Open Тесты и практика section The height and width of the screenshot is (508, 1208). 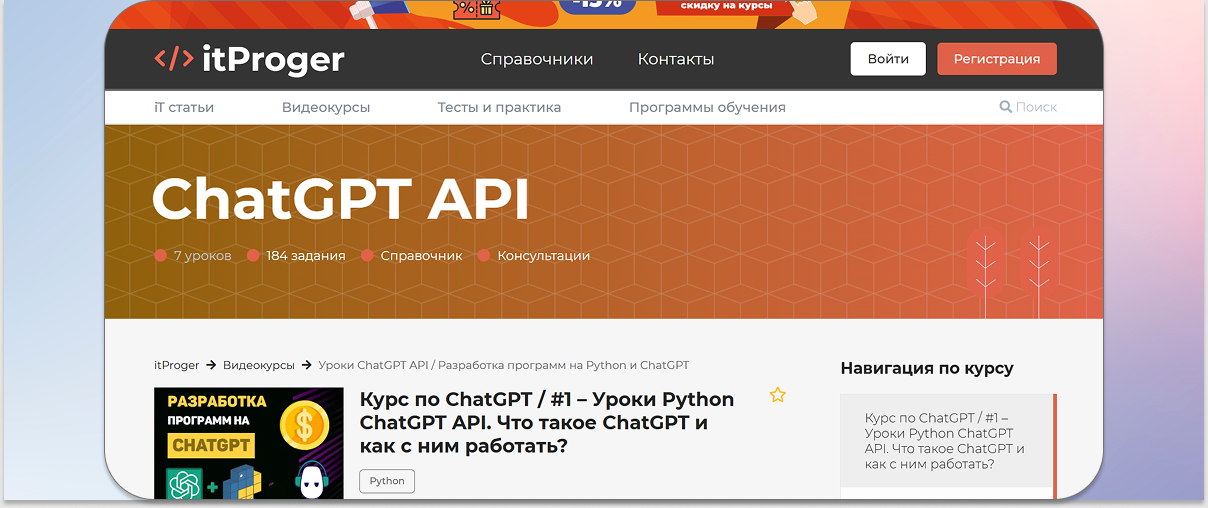click(x=499, y=107)
